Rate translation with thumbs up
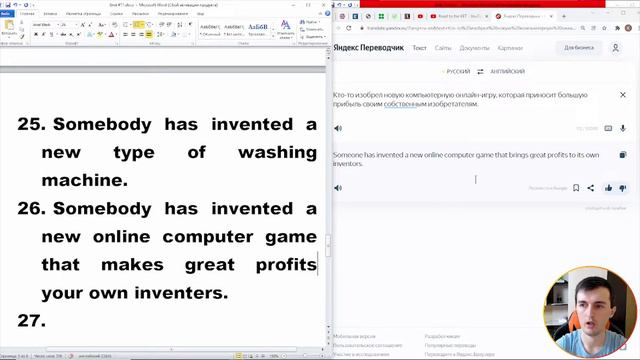Viewport: 640px width, 360px height. pos(609,188)
